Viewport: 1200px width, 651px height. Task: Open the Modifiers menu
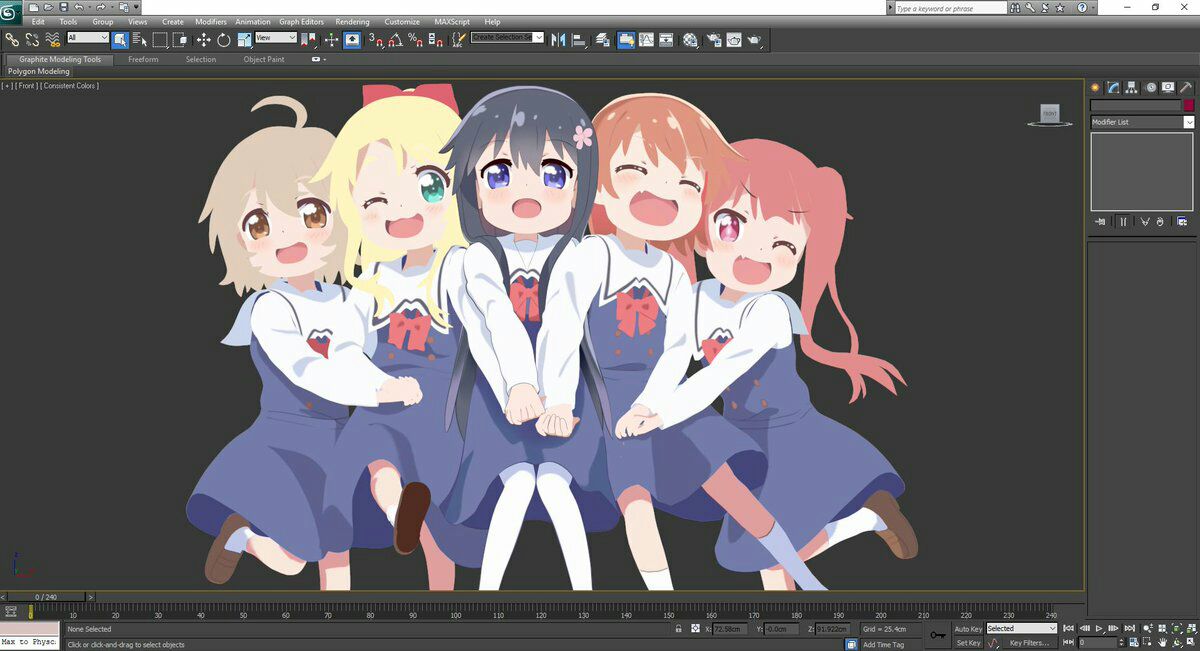point(211,21)
